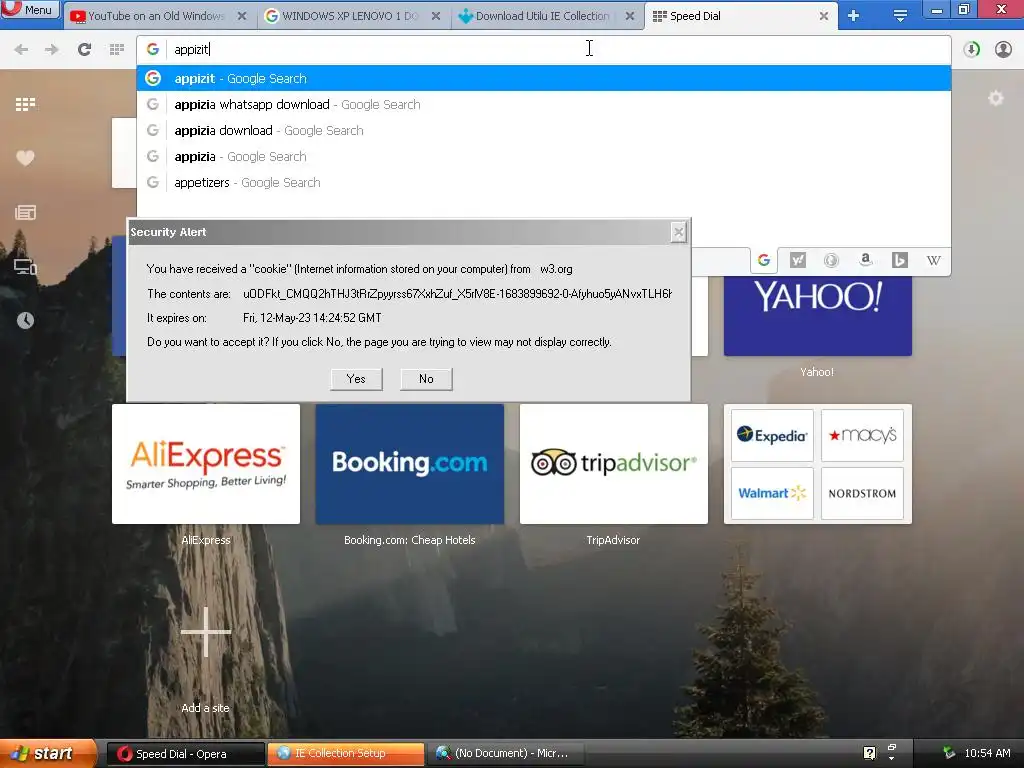1024x768 pixels.
Task: Open History clock icon in sidebar
Action: (x=25, y=320)
